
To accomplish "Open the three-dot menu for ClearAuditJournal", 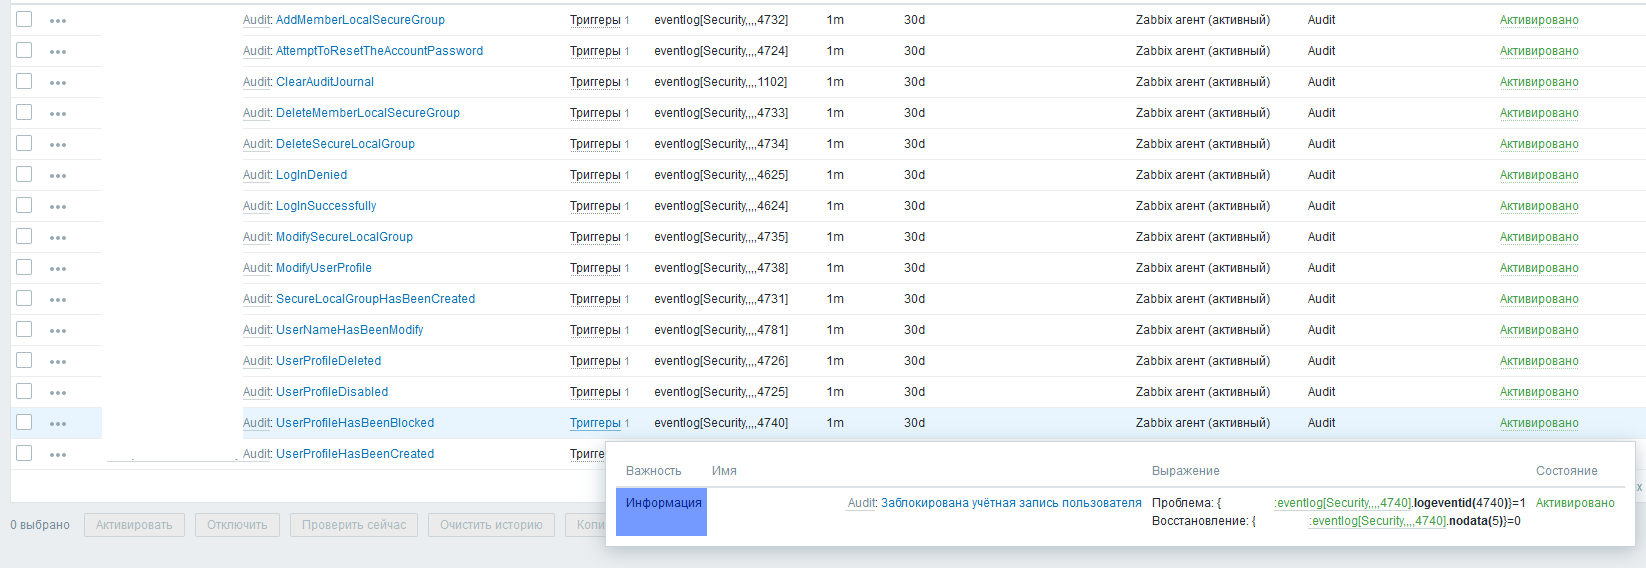I will [58, 83].
